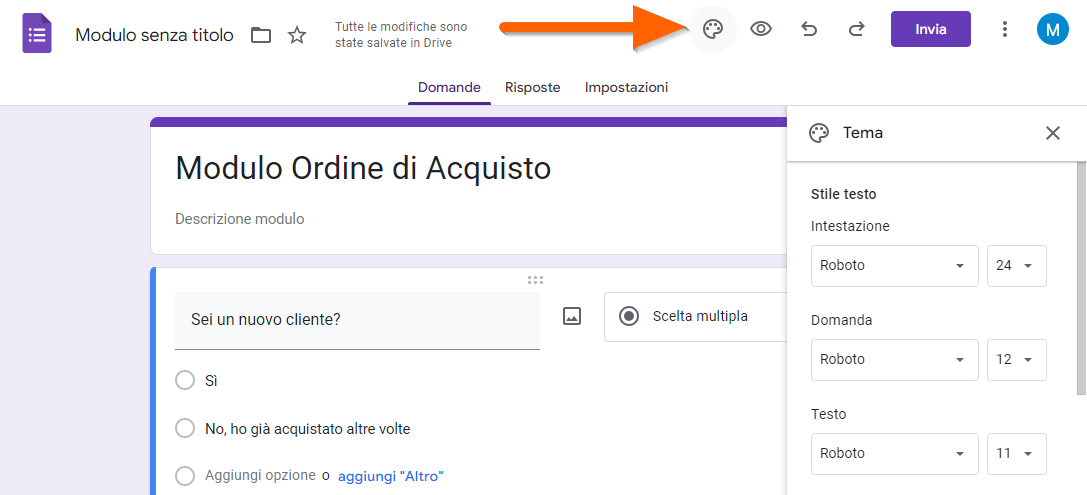Click the aggiungi "Altro" link
The height and width of the screenshot is (495, 1087).
tap(390, 476)
